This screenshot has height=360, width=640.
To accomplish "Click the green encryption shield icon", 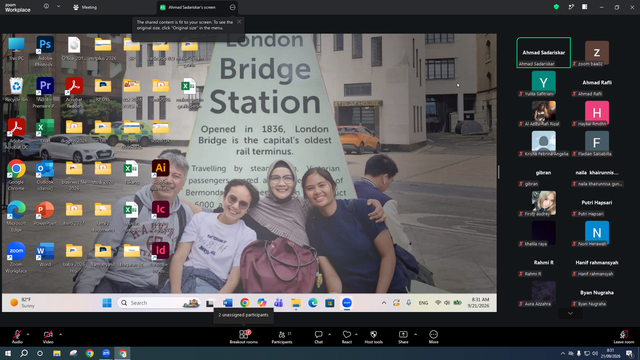I will [556, 7].
